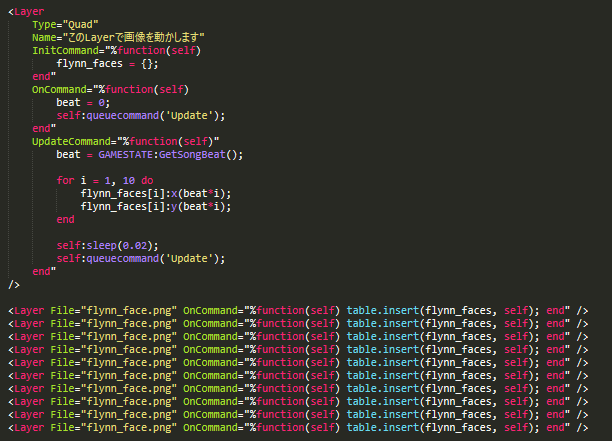The width and height of the screenshot is (612, 441).
Task: Click the UpdateCommand="%function(self)" line
Action: point(126,141)
